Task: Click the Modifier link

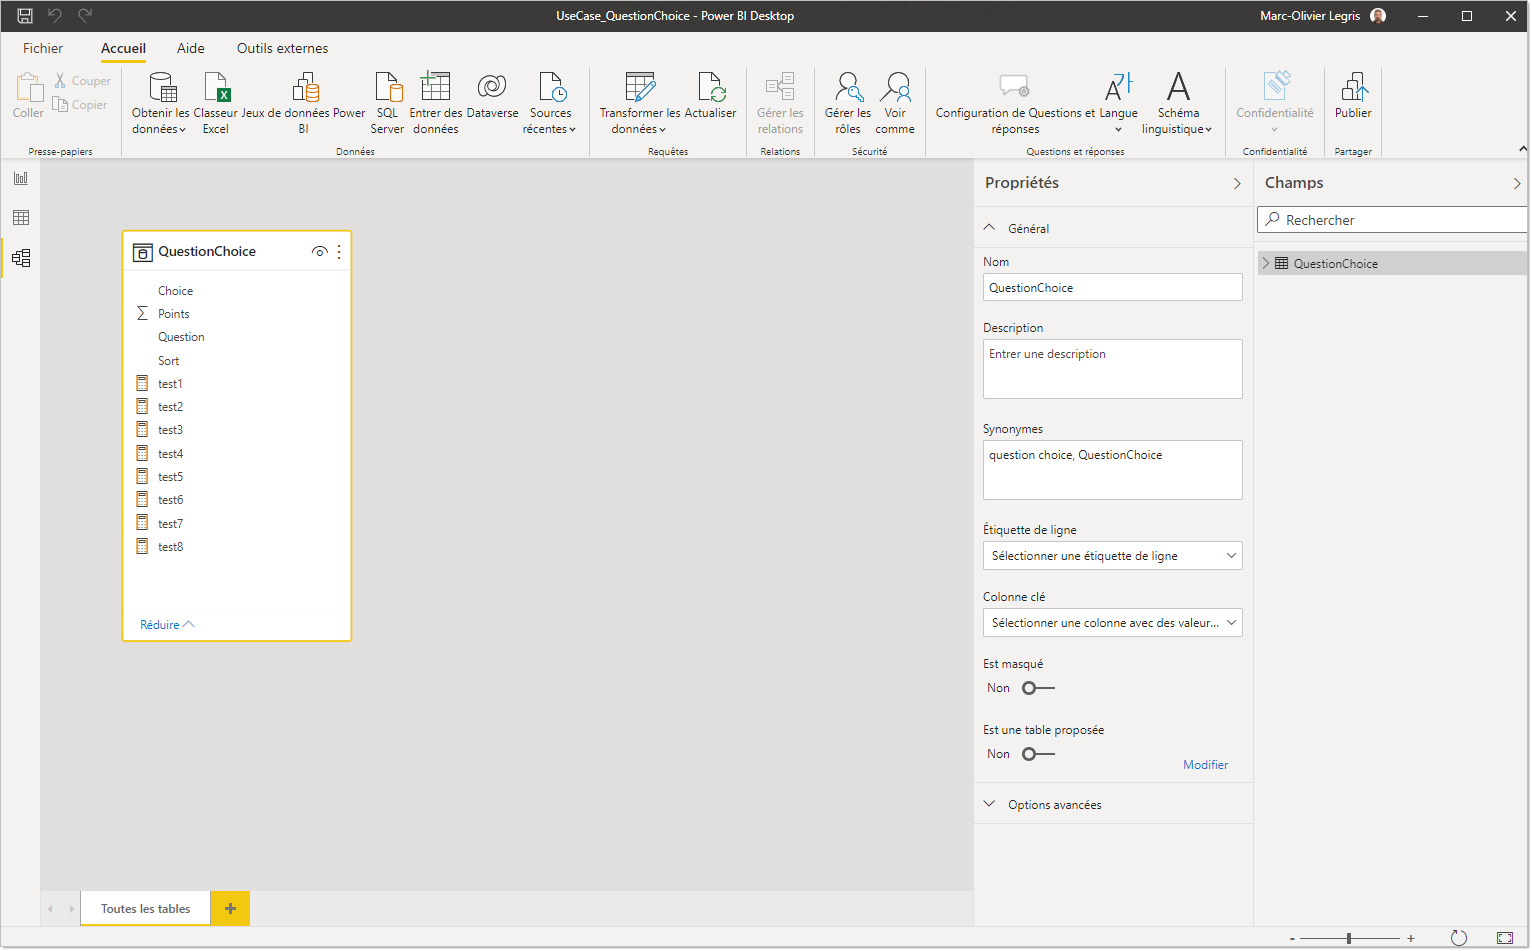Action: (1205, 764)
